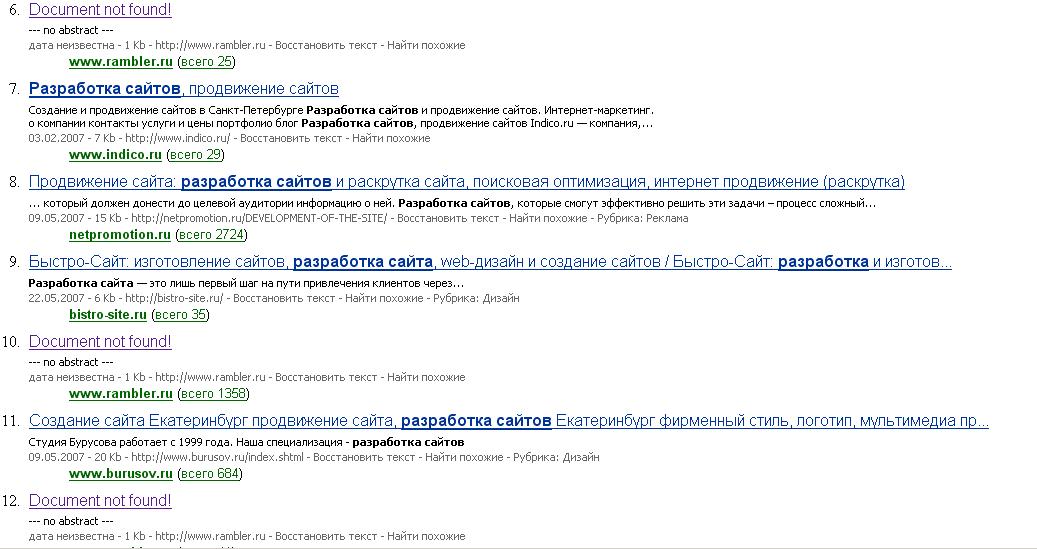Click the netpromotion.ru site link
The height and width of the screenshot is (549, 1037).
click(120, 235)
